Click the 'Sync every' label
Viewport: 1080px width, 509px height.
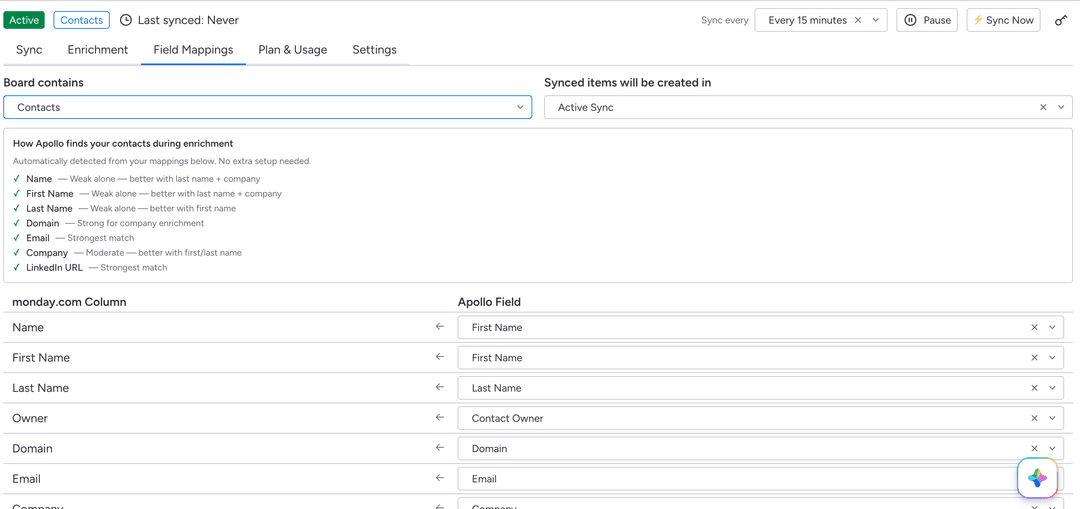pyautogui.click(x=725, y=21)
